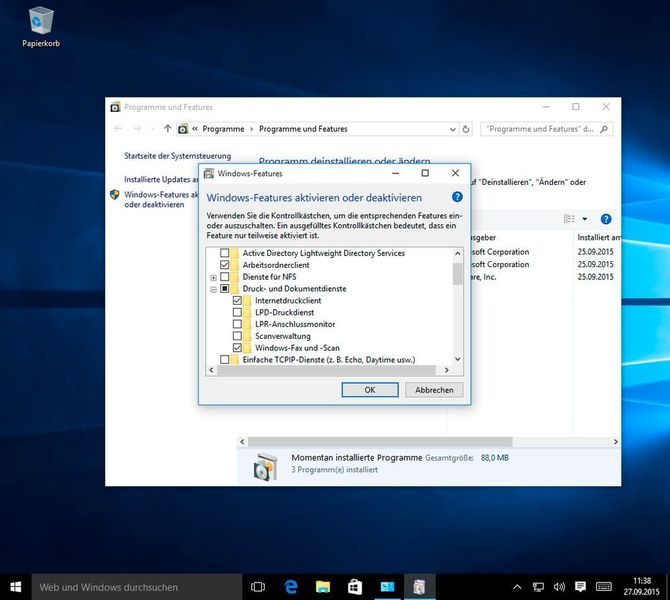Image resolution: width=670 pixels, height=600 pixels.
Task: Click the program search input field
Action: click(541, 129)
